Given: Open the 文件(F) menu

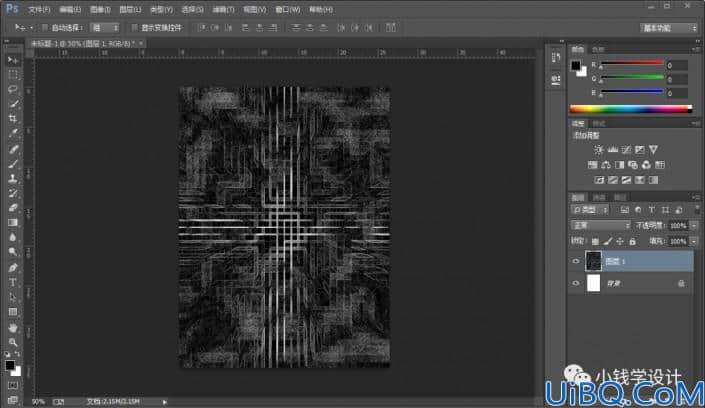Looking at the screenshot, I should 39,9.
